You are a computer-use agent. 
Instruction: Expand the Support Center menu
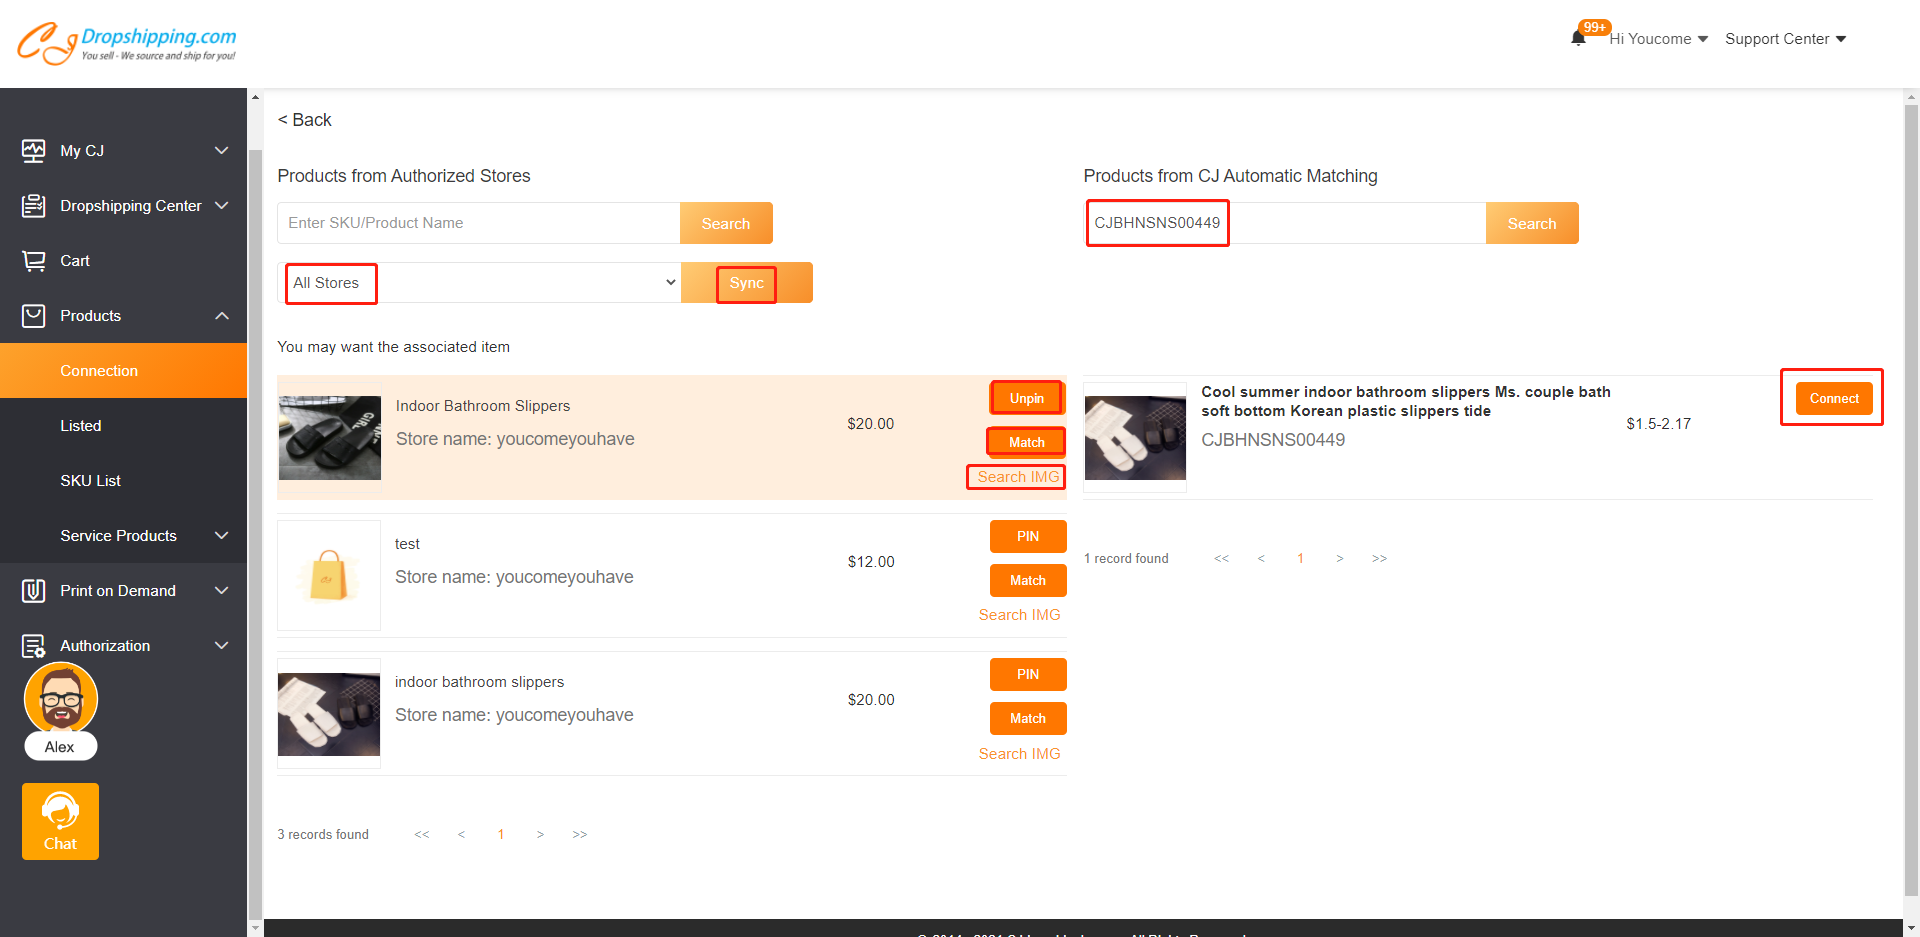point(1785,39)
